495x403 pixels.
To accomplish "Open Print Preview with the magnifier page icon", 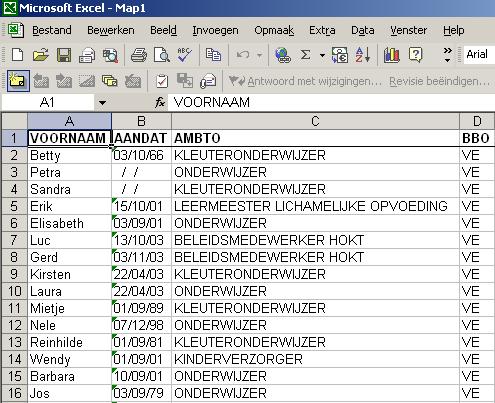I will [162, 55].
